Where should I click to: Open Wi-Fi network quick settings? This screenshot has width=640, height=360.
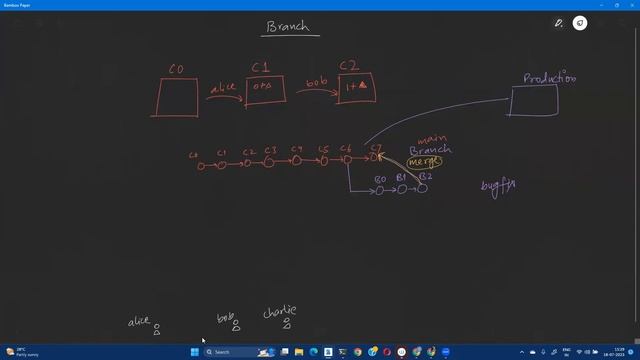point(579,352)
